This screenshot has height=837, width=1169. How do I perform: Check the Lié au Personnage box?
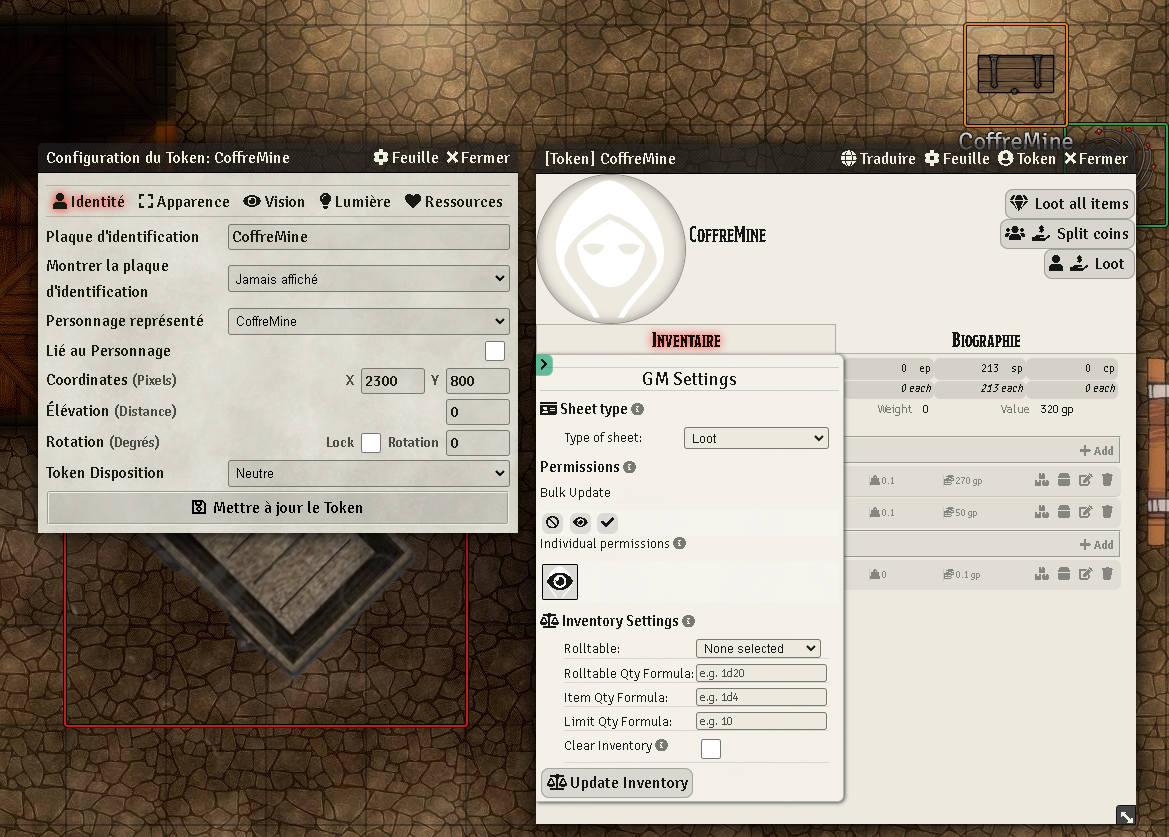(494, 350)
